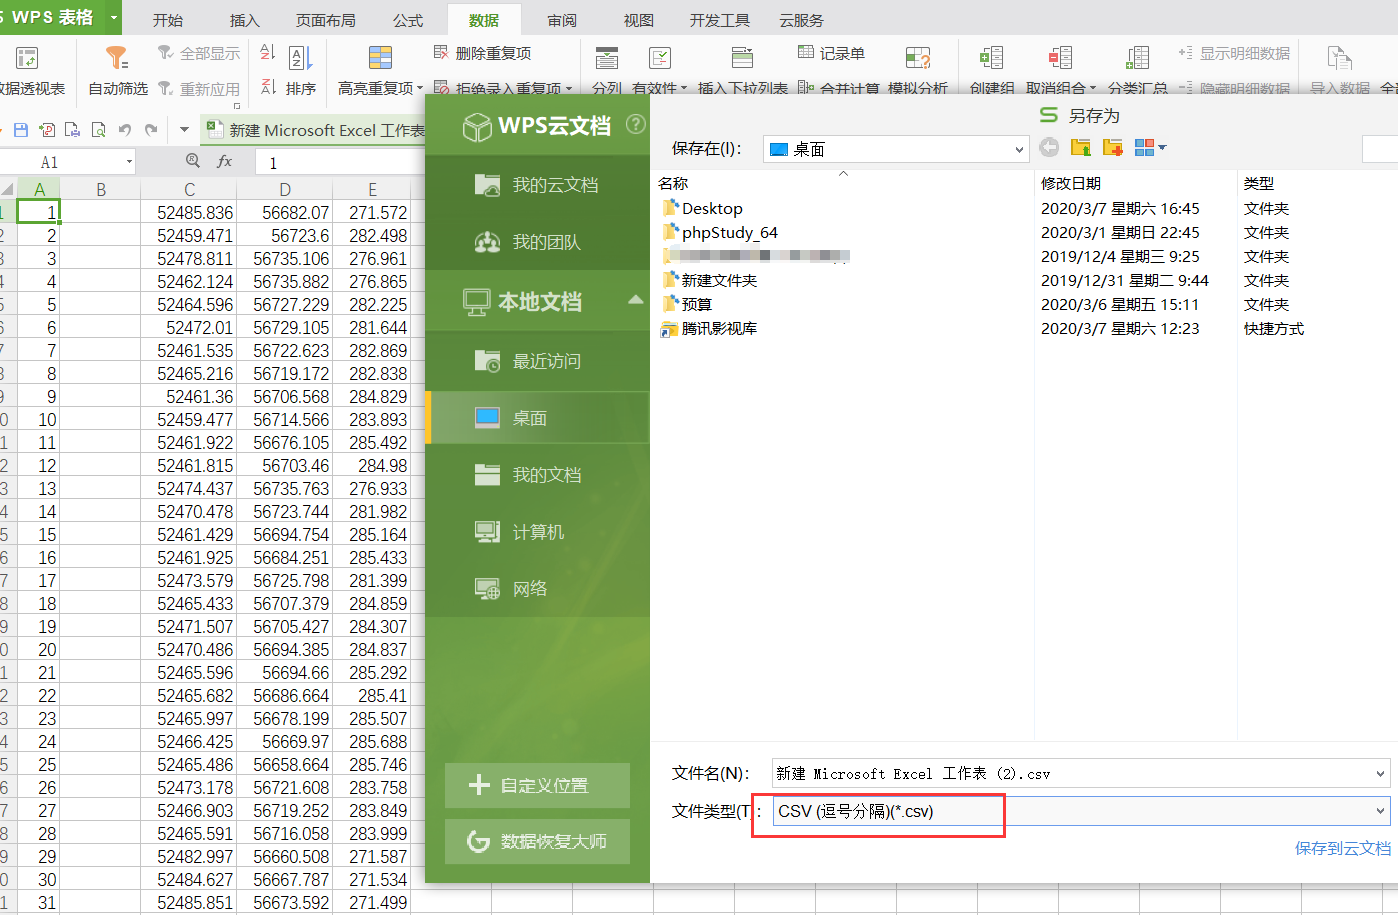The width and height of the screenshot is (1398, 915).
Task: Expand the 保存在 location dropdown
Action: tap(1019, 150)
